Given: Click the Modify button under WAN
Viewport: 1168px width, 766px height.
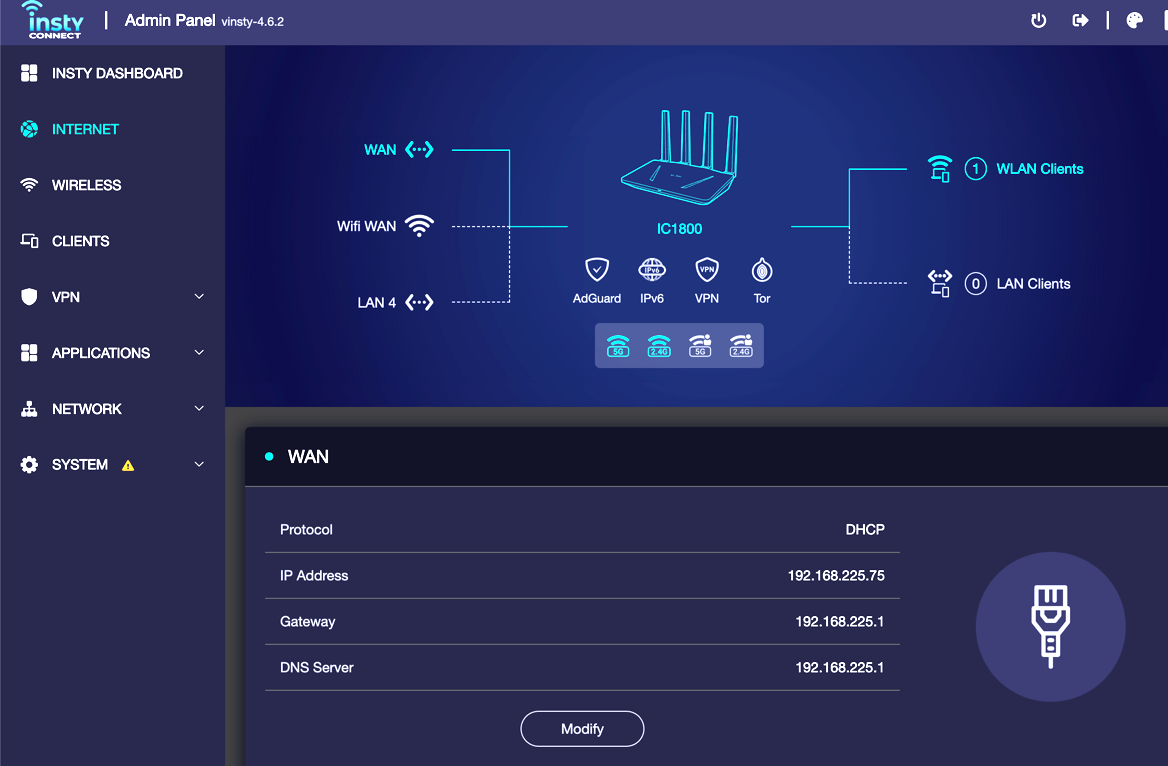Looking at the screenshot, I should click(582, 729).
